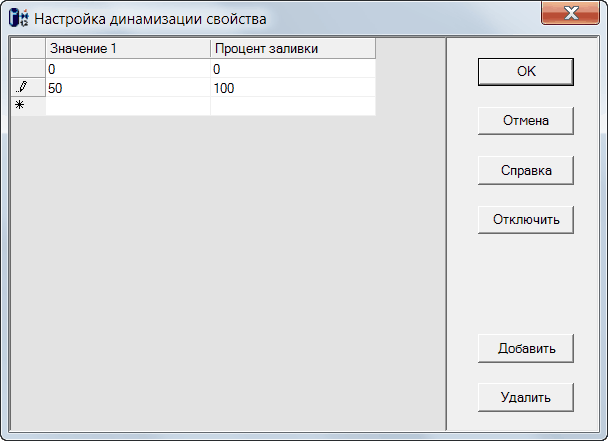Add a row with Добавить button
Viewport: 608px width, 441px height.
(x=525, y=348)
